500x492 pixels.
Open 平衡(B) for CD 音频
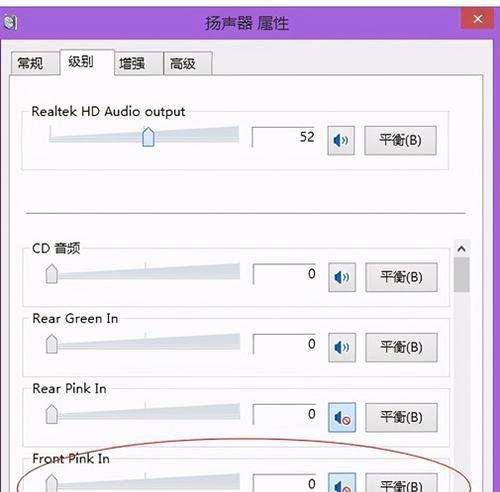tap(401, 277)
